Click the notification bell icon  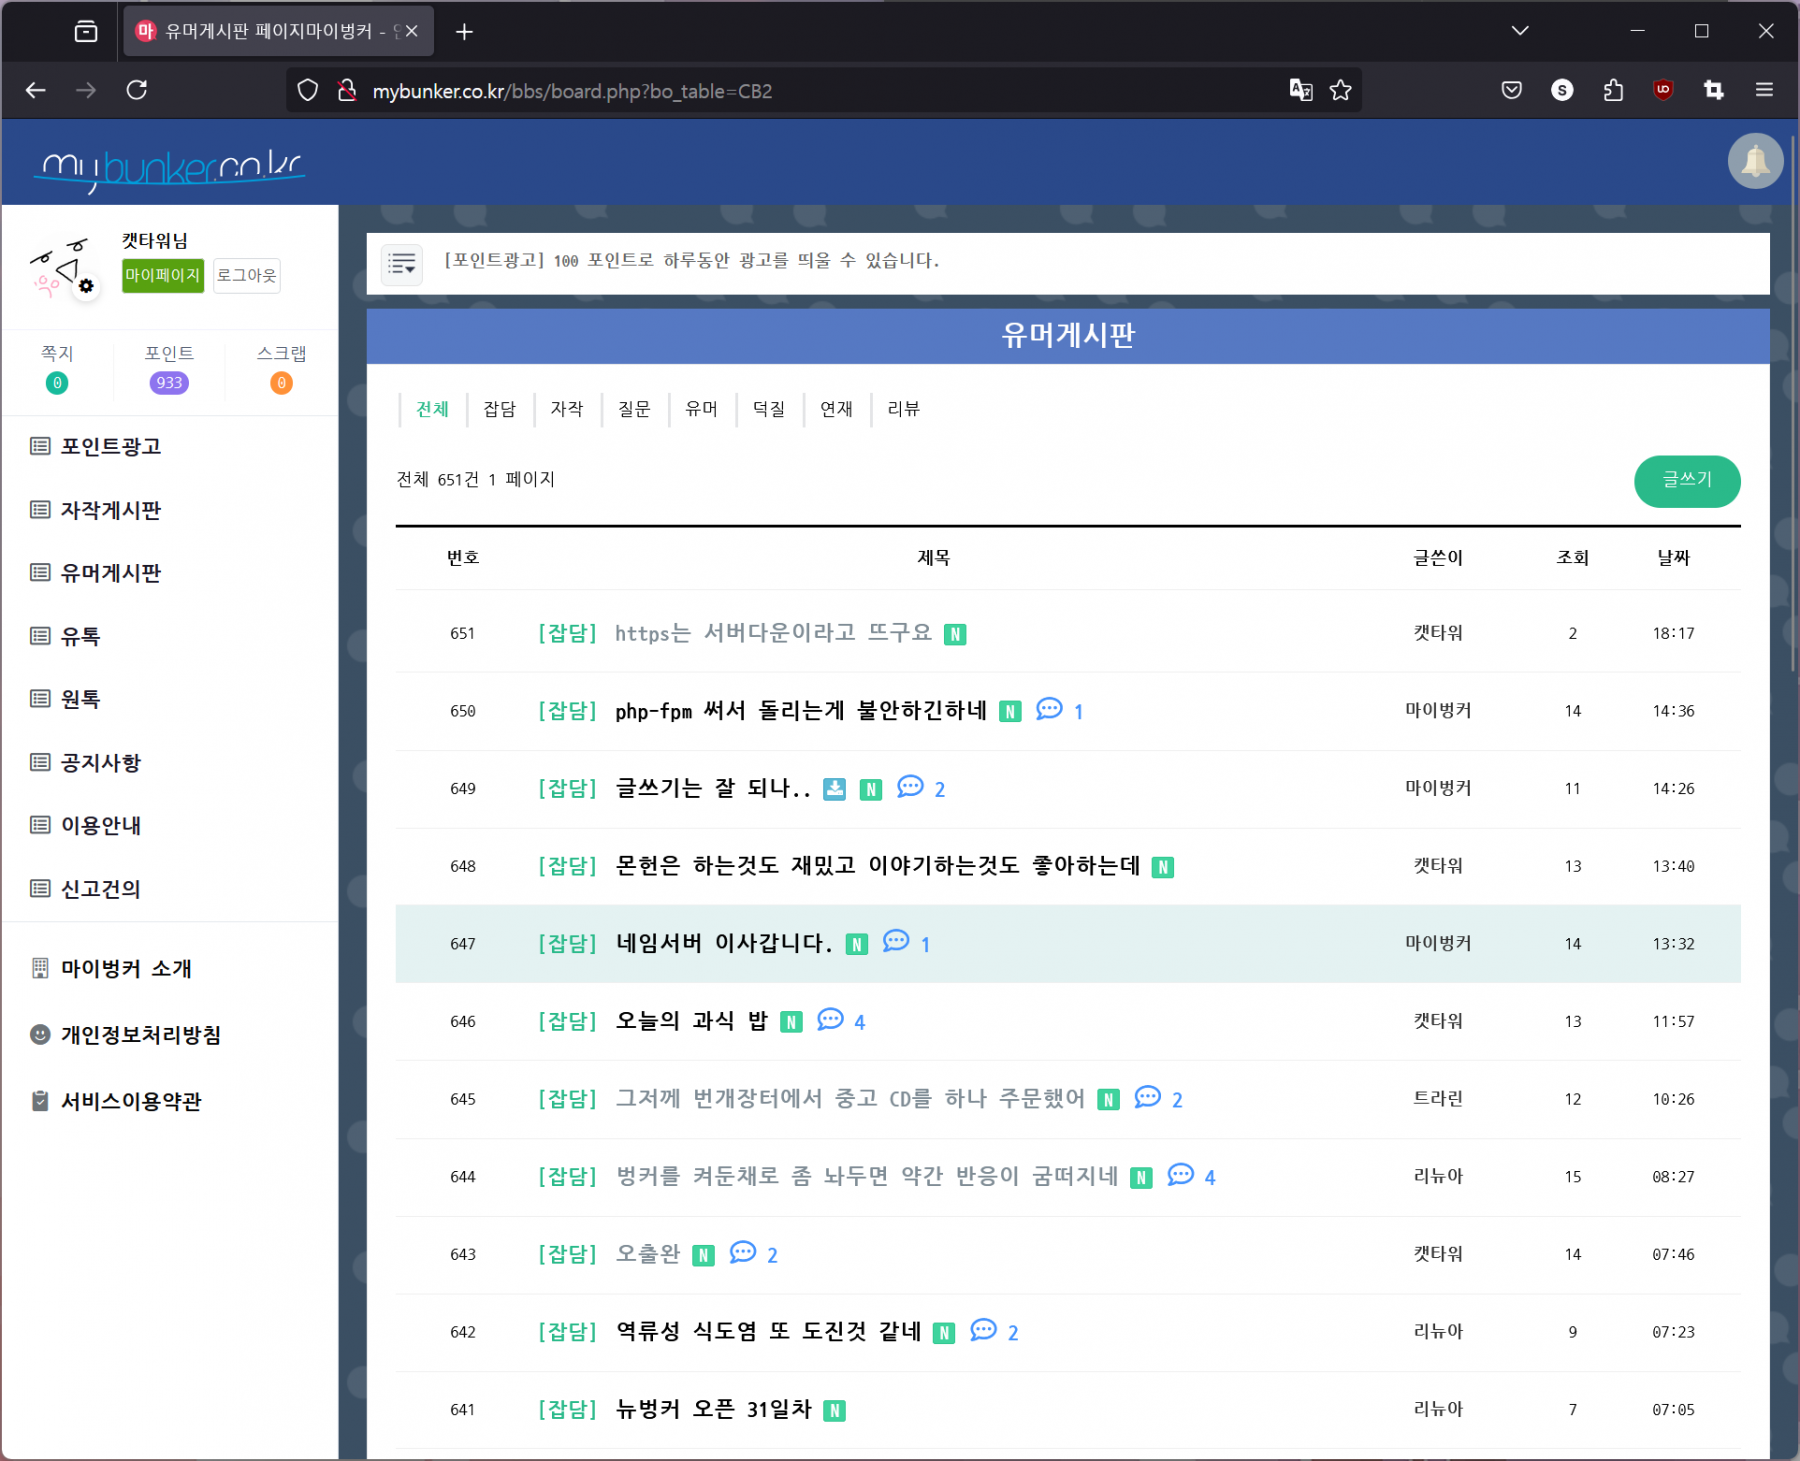tap(1755, 161)
